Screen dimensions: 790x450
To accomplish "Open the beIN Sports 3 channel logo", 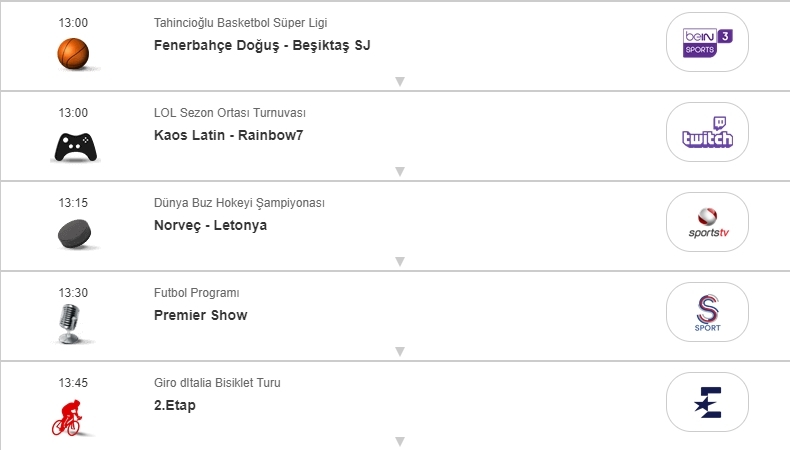I will [x=707, y=42].
